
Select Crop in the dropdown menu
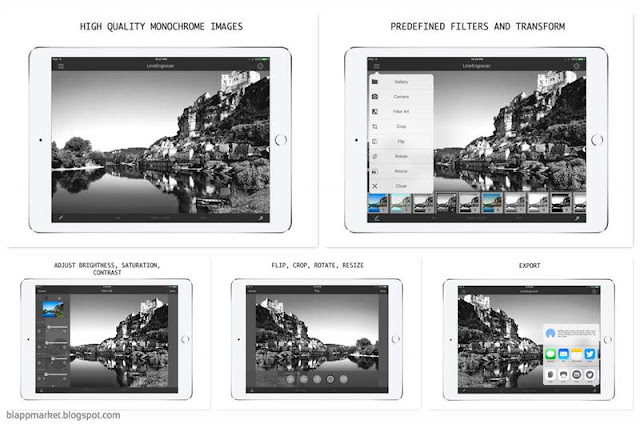click(401, 127)
